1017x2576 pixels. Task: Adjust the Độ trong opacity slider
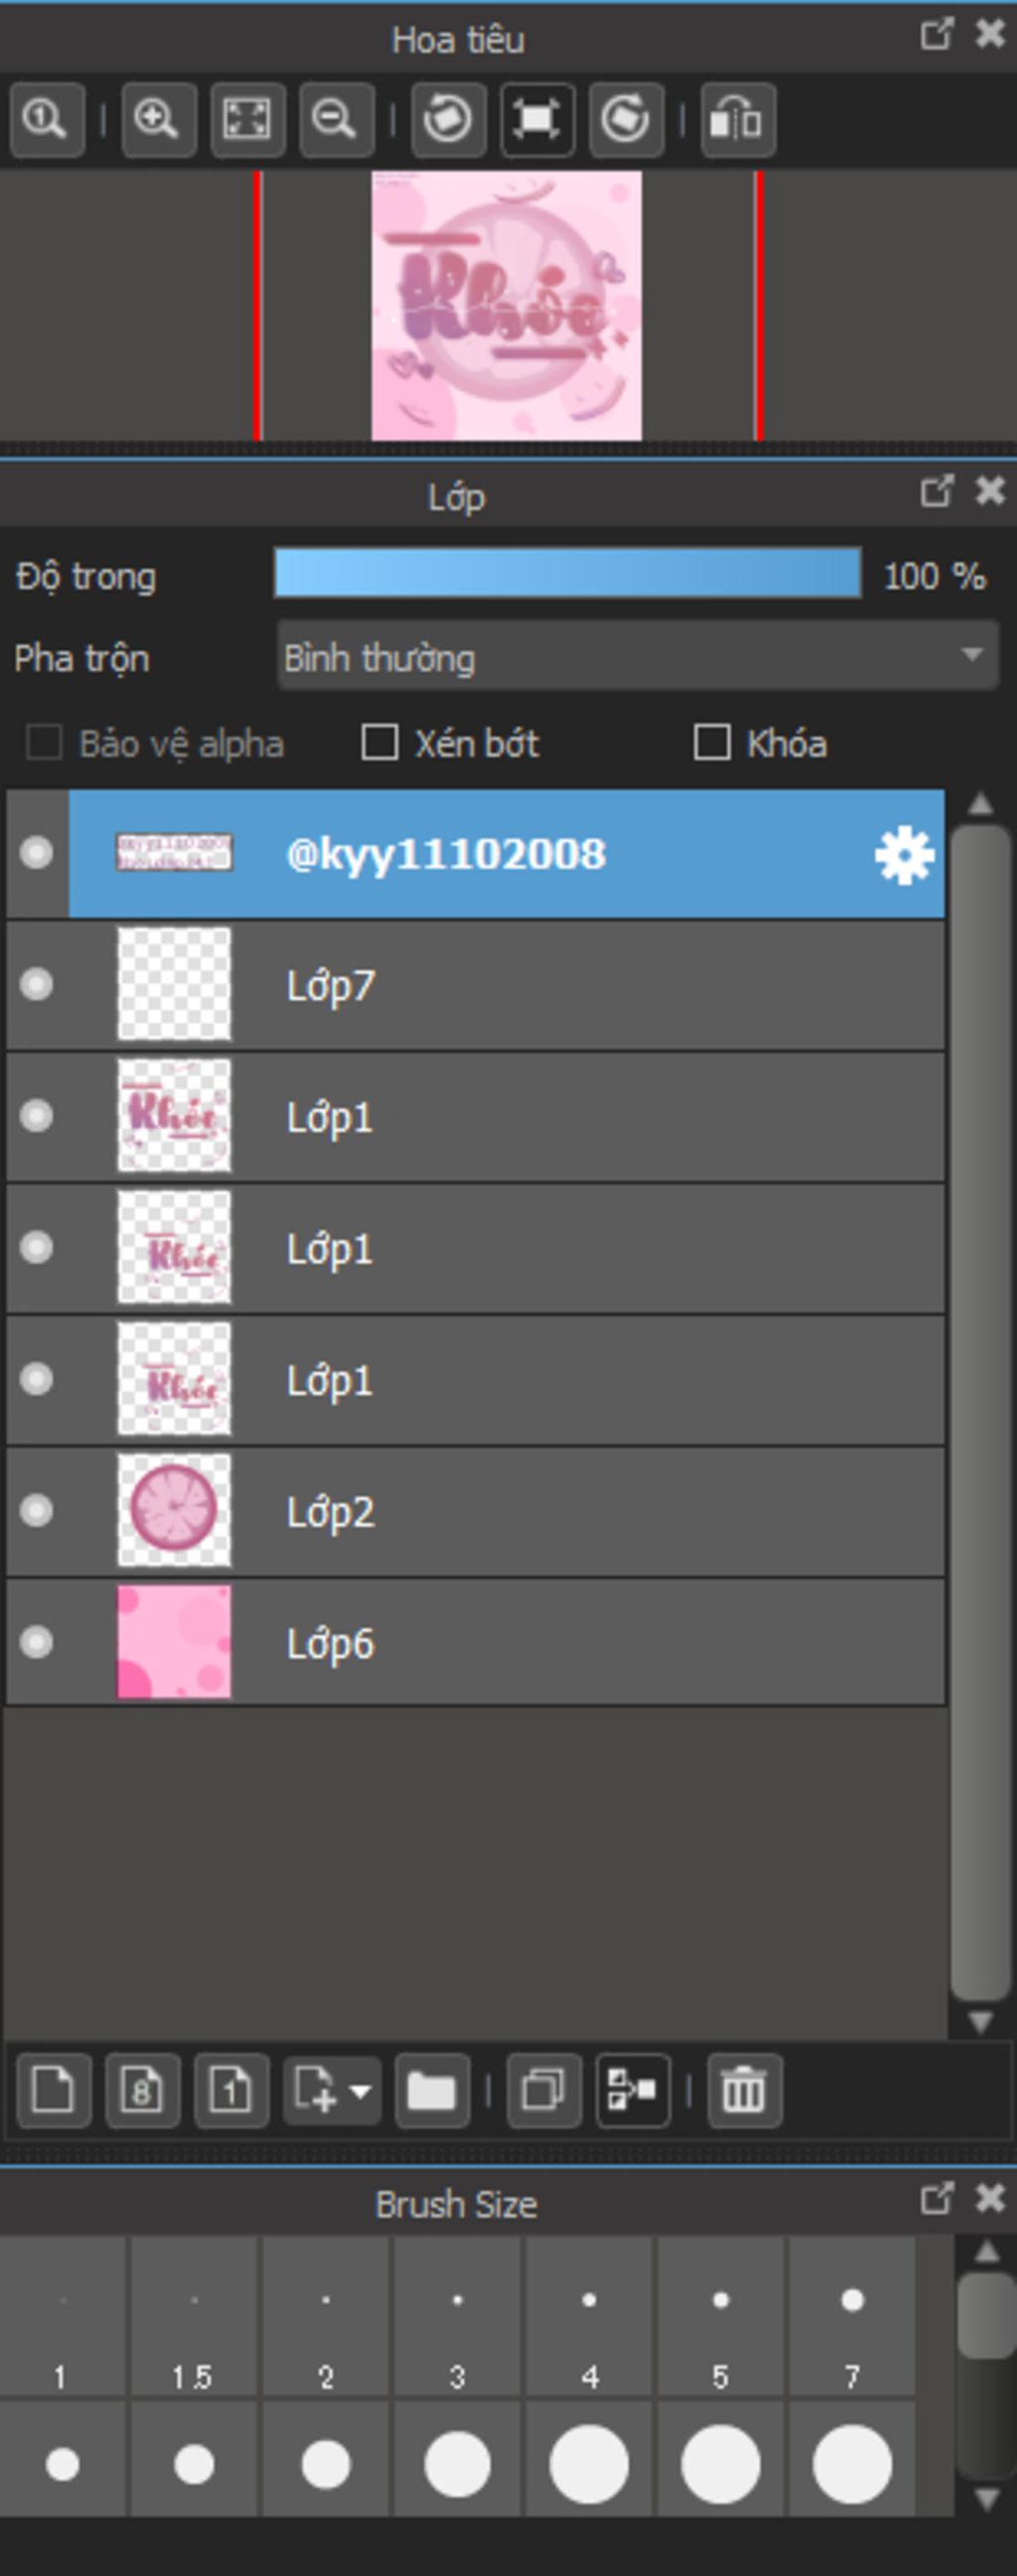[567, 574]
